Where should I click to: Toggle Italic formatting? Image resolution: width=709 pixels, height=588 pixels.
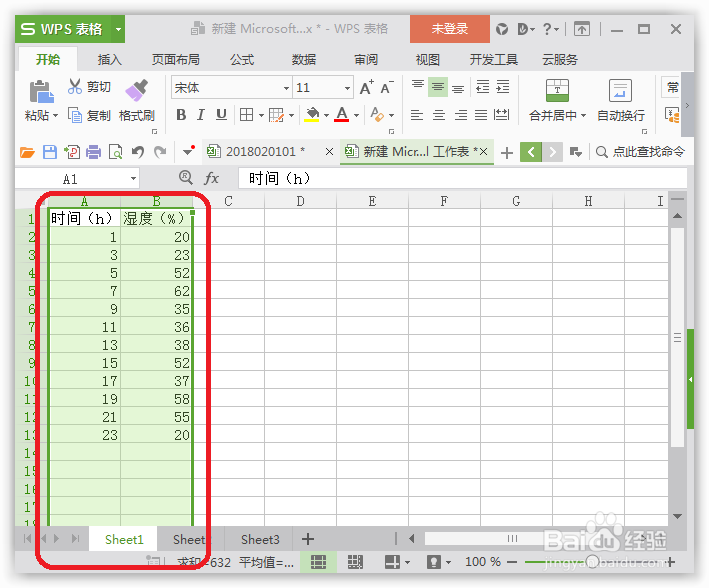(x=201, y=115)
